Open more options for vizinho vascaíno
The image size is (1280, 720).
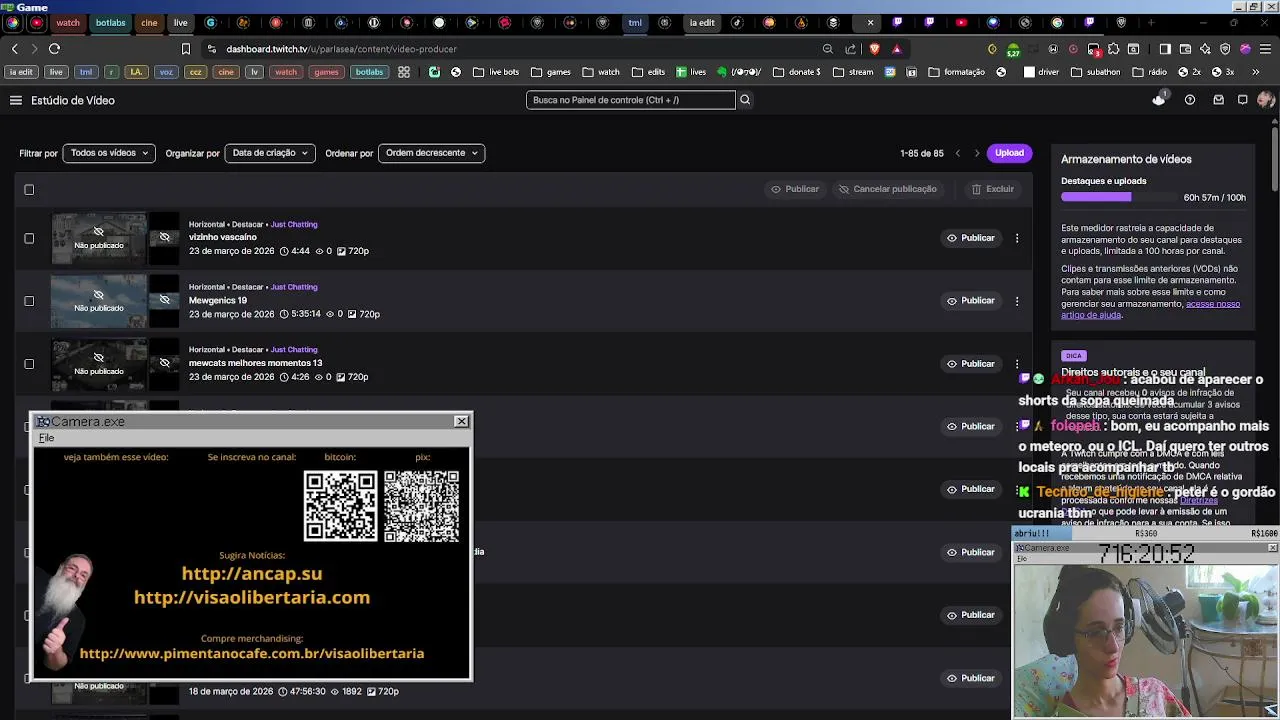(x=1017, y=238)
